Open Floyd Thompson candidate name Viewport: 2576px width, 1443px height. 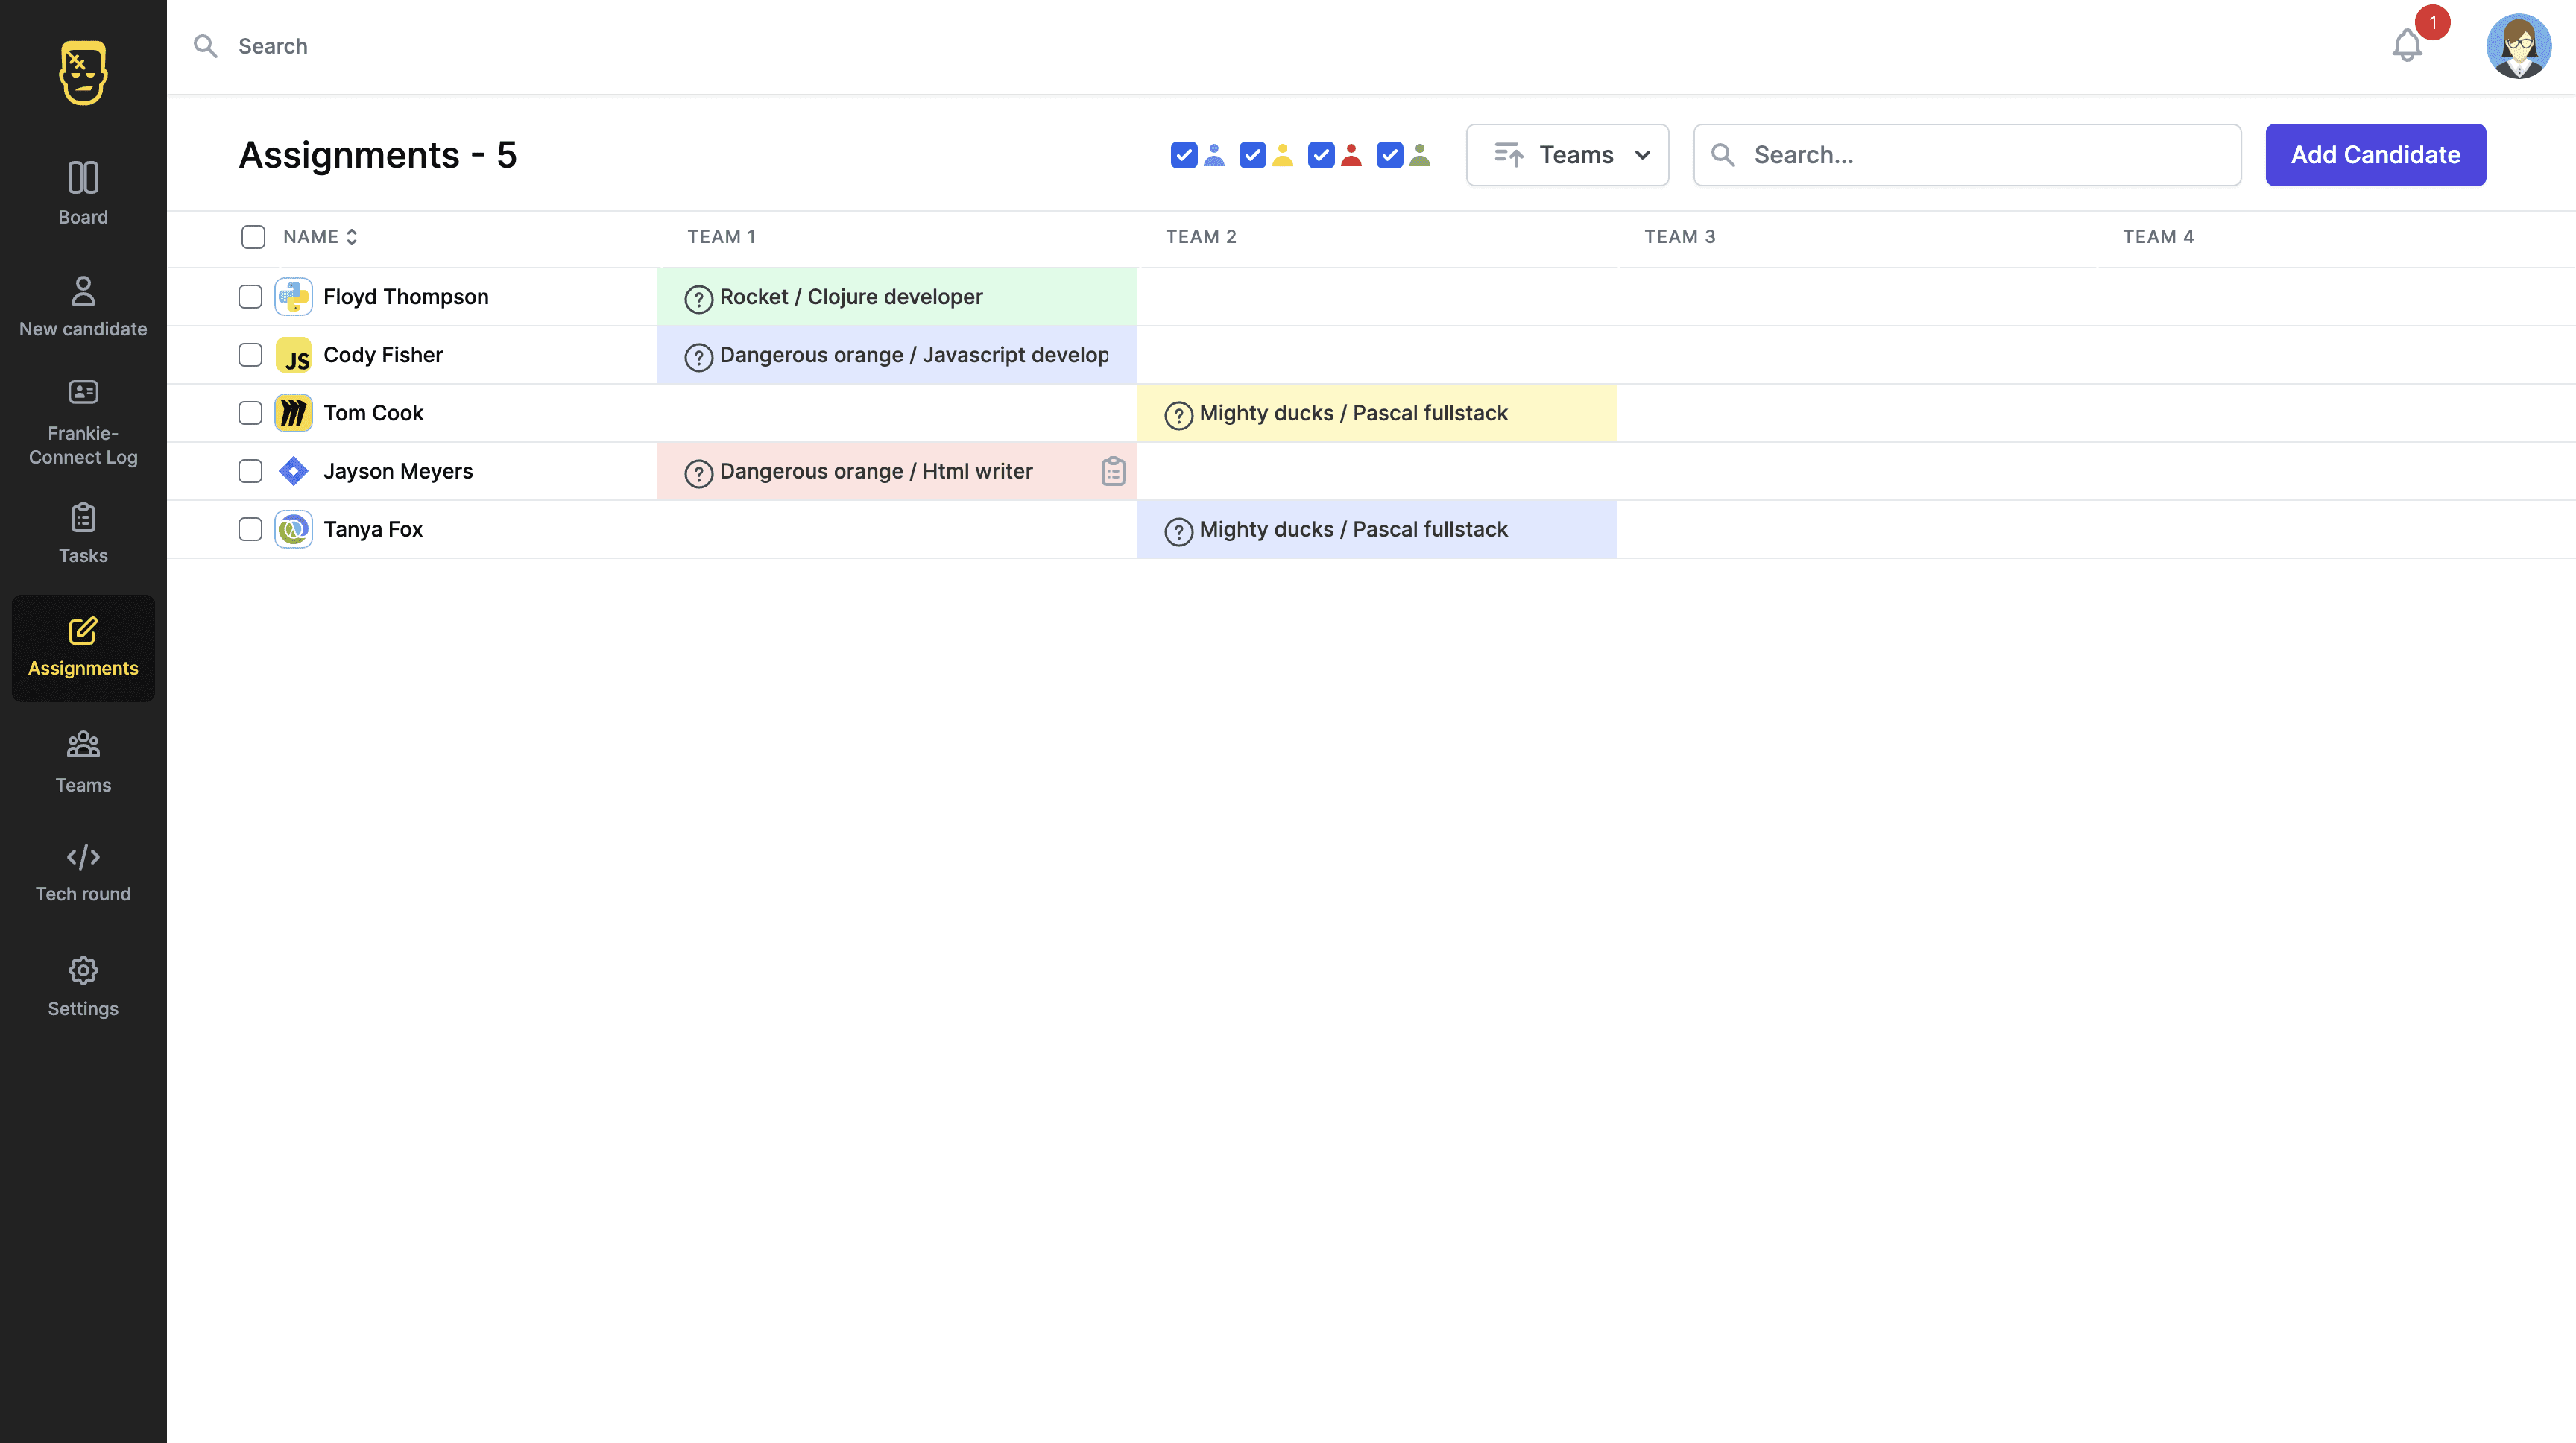pos(406,297)
